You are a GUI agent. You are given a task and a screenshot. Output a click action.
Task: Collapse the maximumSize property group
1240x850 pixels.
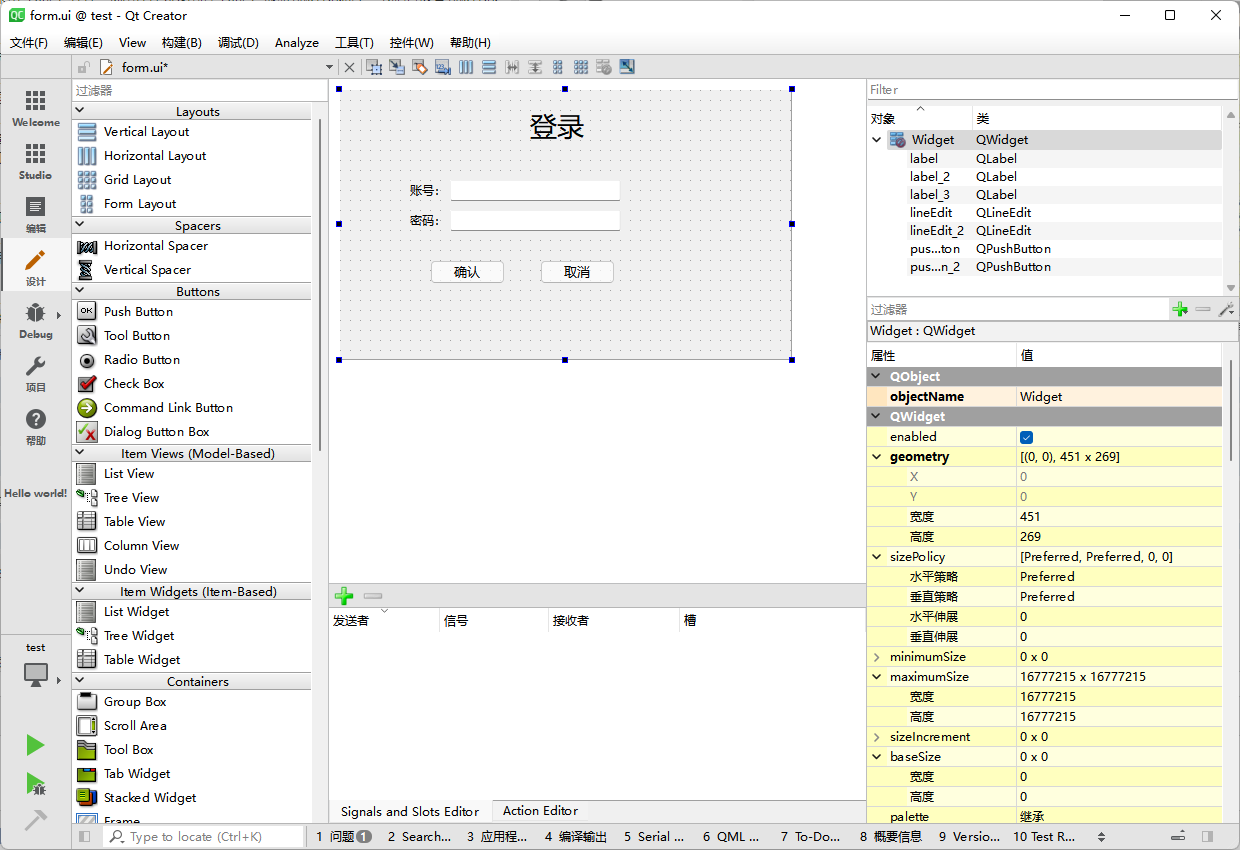877,677
